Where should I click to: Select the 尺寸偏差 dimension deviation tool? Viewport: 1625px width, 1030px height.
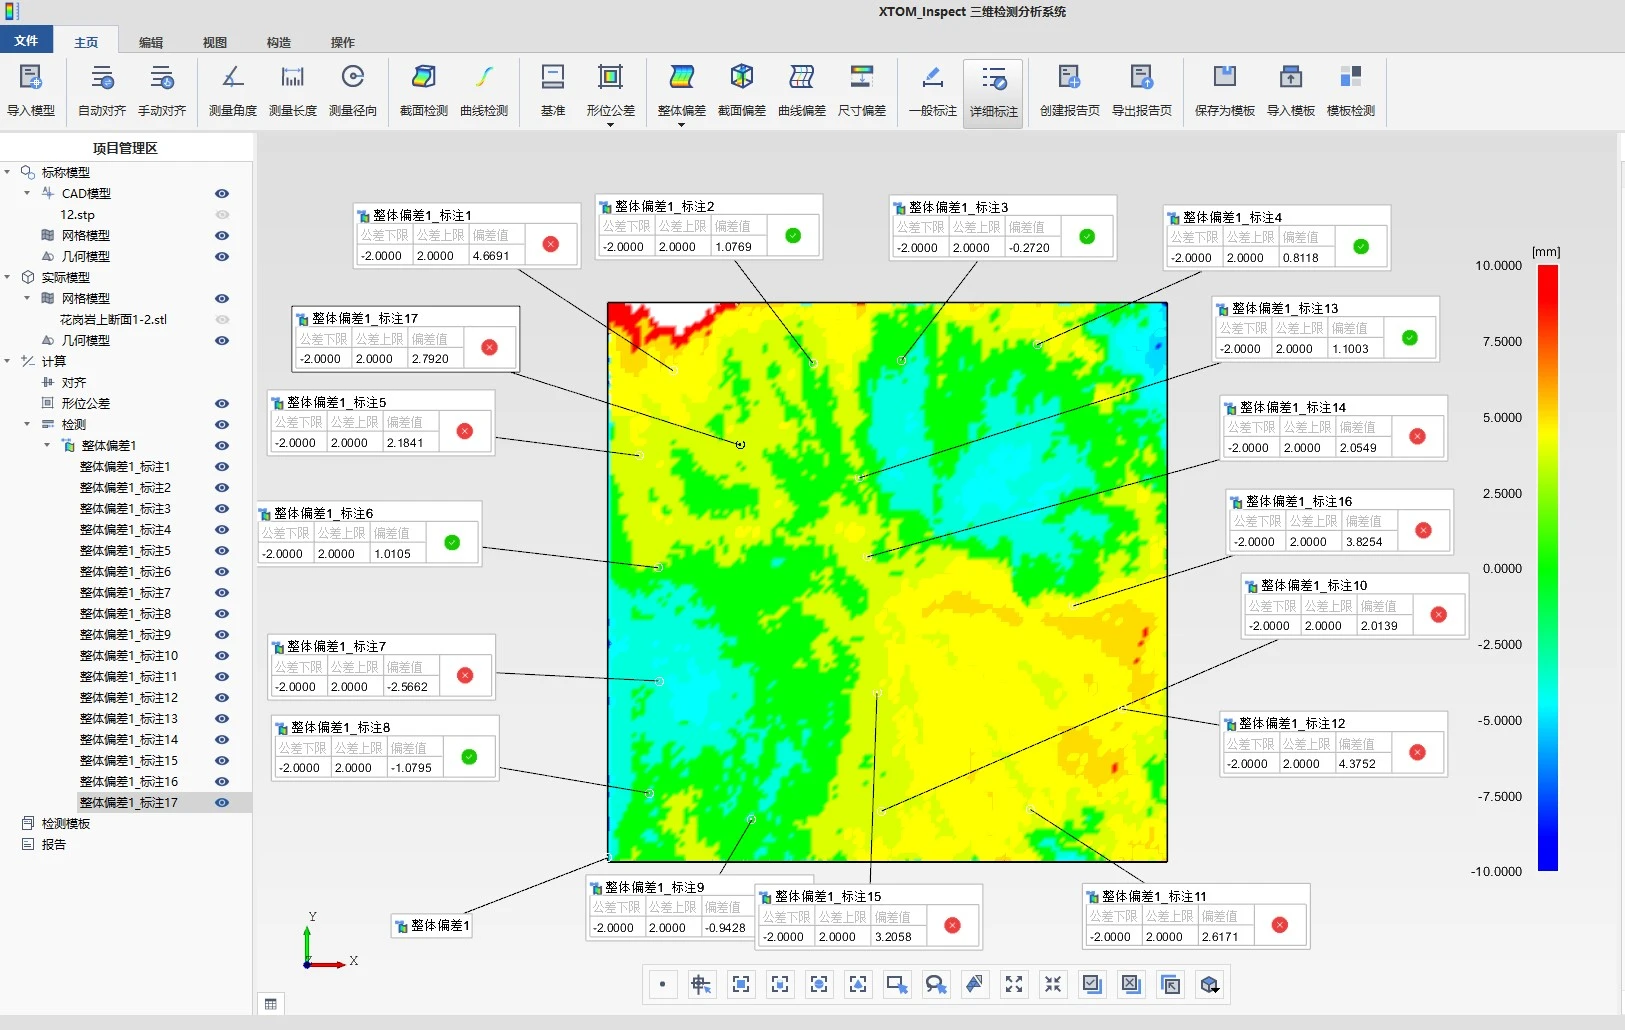(862, 90)
